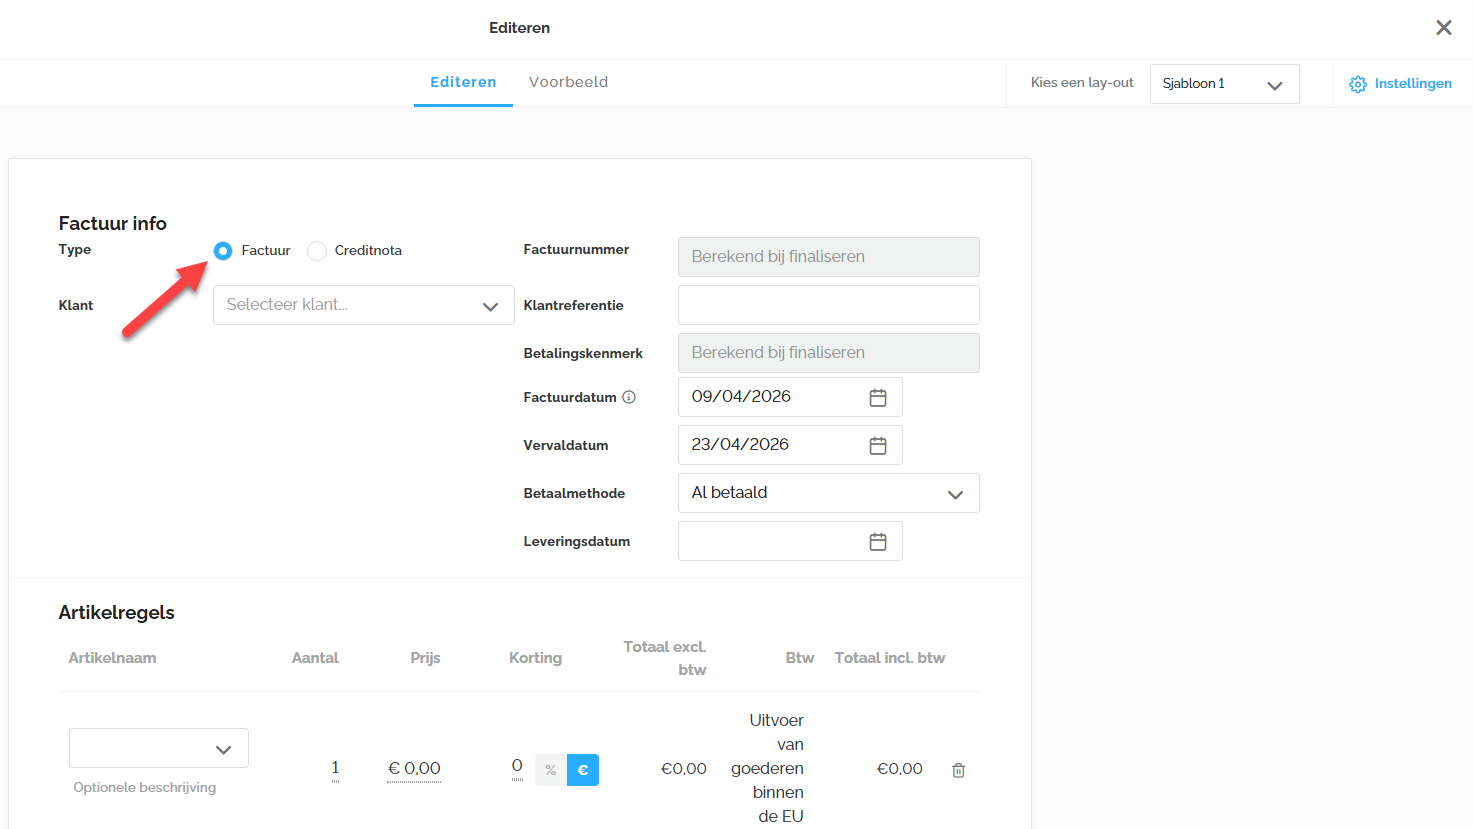Focus the Klantreferentie input field
This screenshot has height=829, width=1473.
click(829, 305)
